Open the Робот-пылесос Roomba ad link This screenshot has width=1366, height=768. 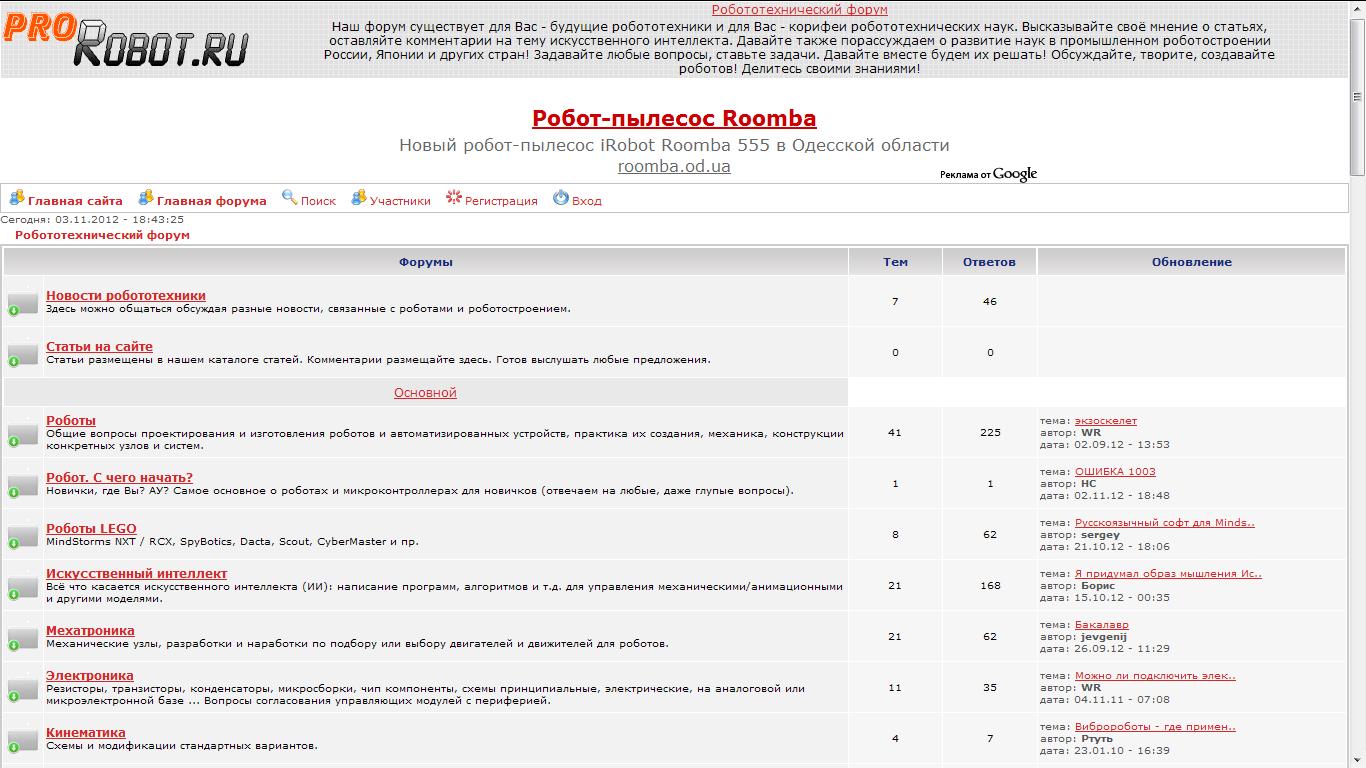(674, 118)
